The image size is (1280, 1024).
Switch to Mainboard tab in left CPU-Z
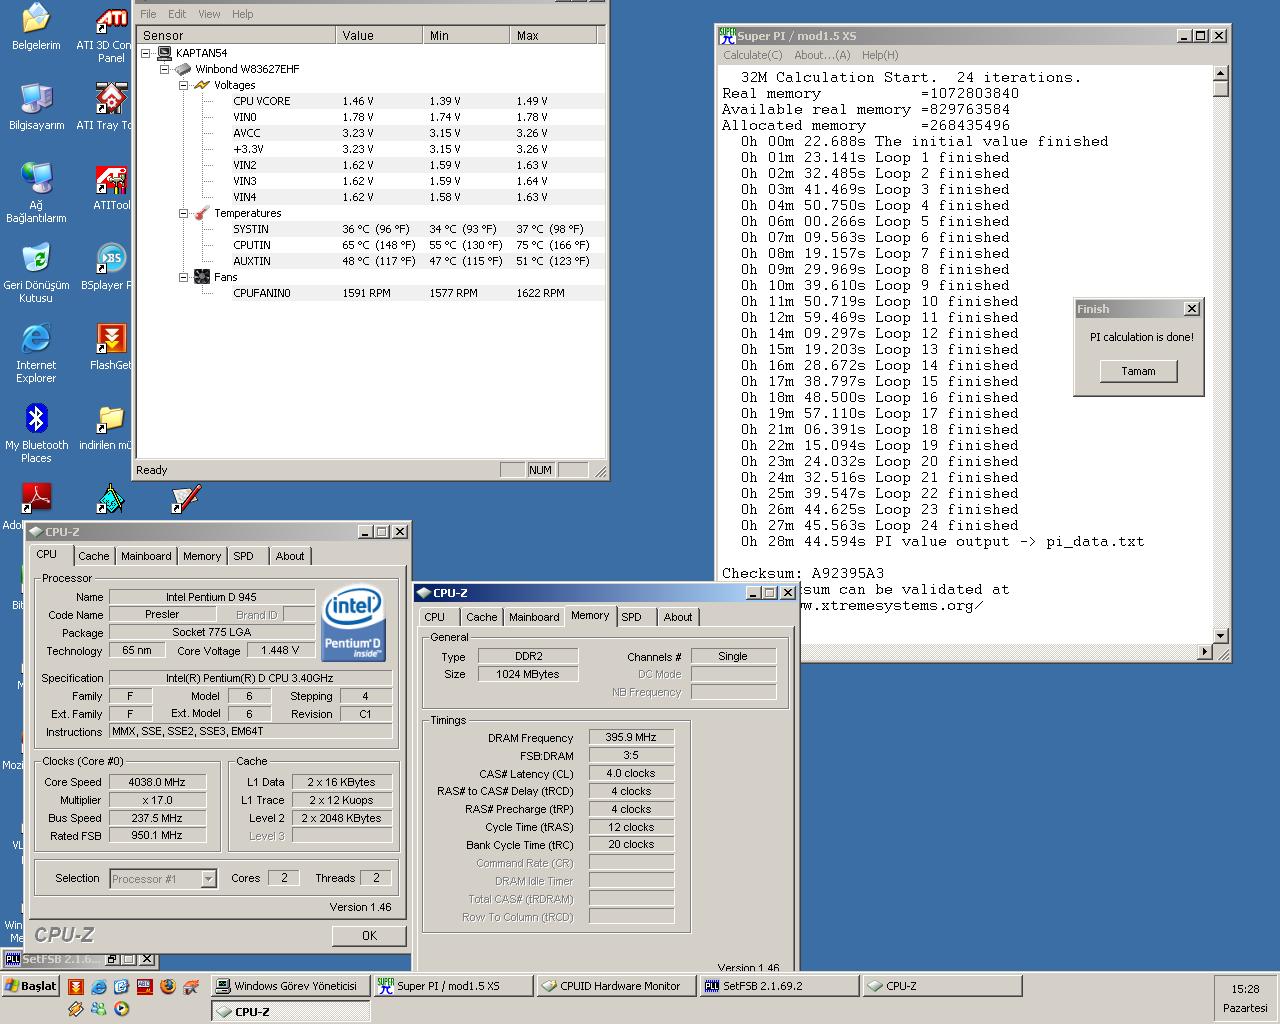click(x=146, y=556)
